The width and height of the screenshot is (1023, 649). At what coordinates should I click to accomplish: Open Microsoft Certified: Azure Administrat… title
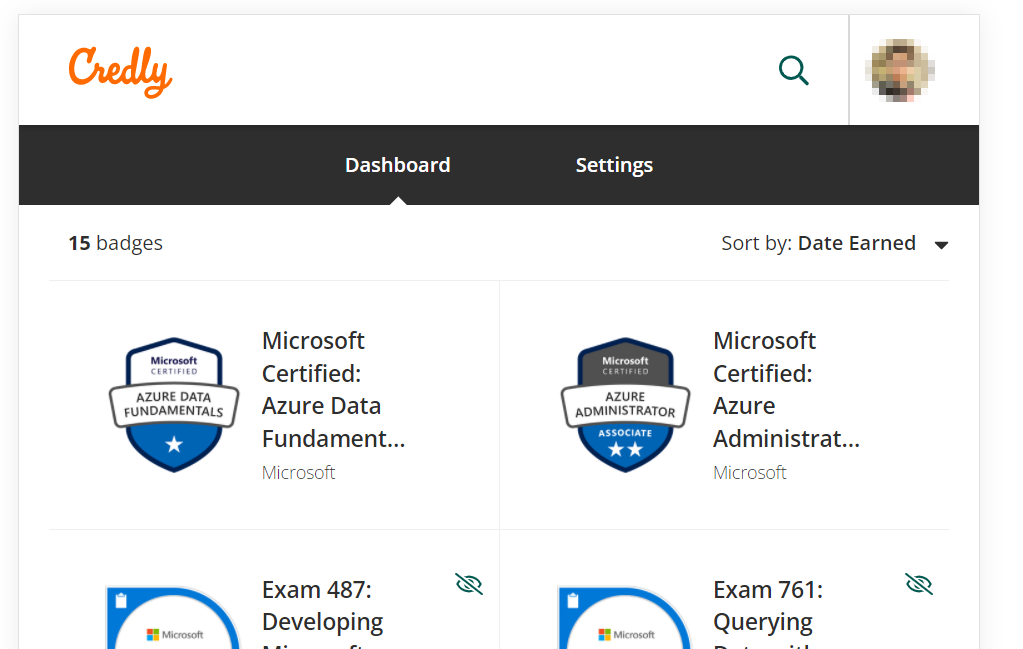(786, 389)
